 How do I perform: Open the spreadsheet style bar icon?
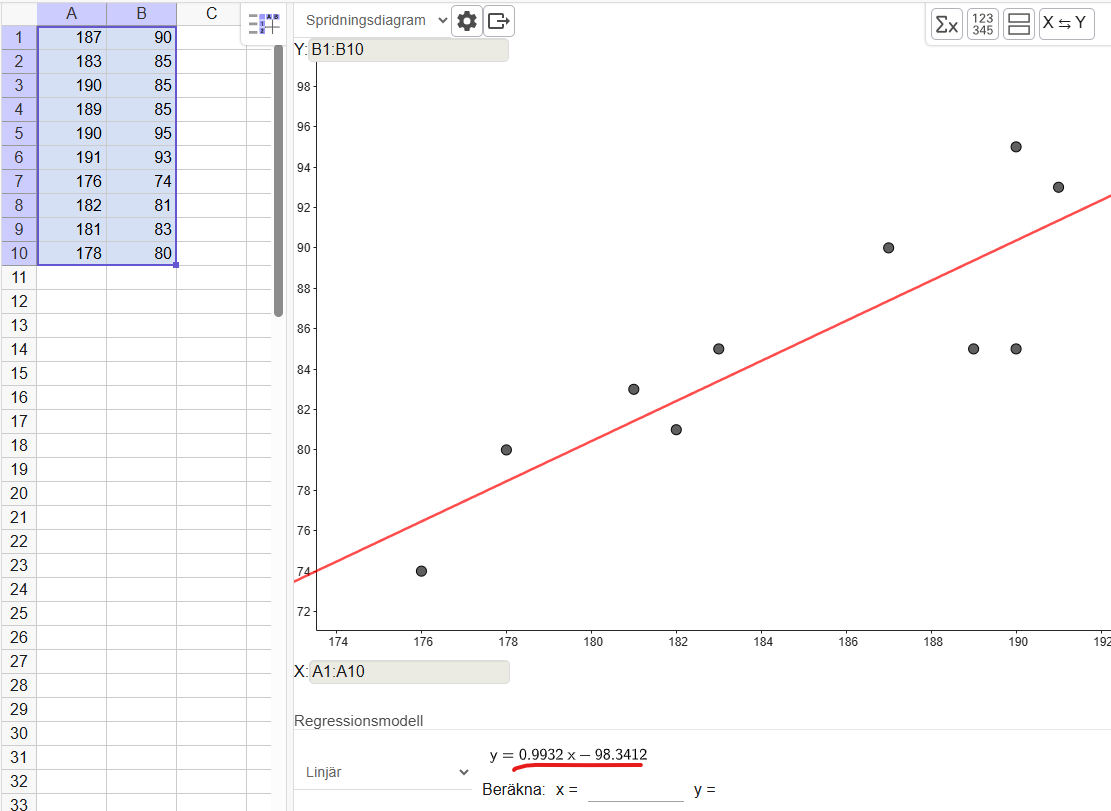tap(263, 25)
